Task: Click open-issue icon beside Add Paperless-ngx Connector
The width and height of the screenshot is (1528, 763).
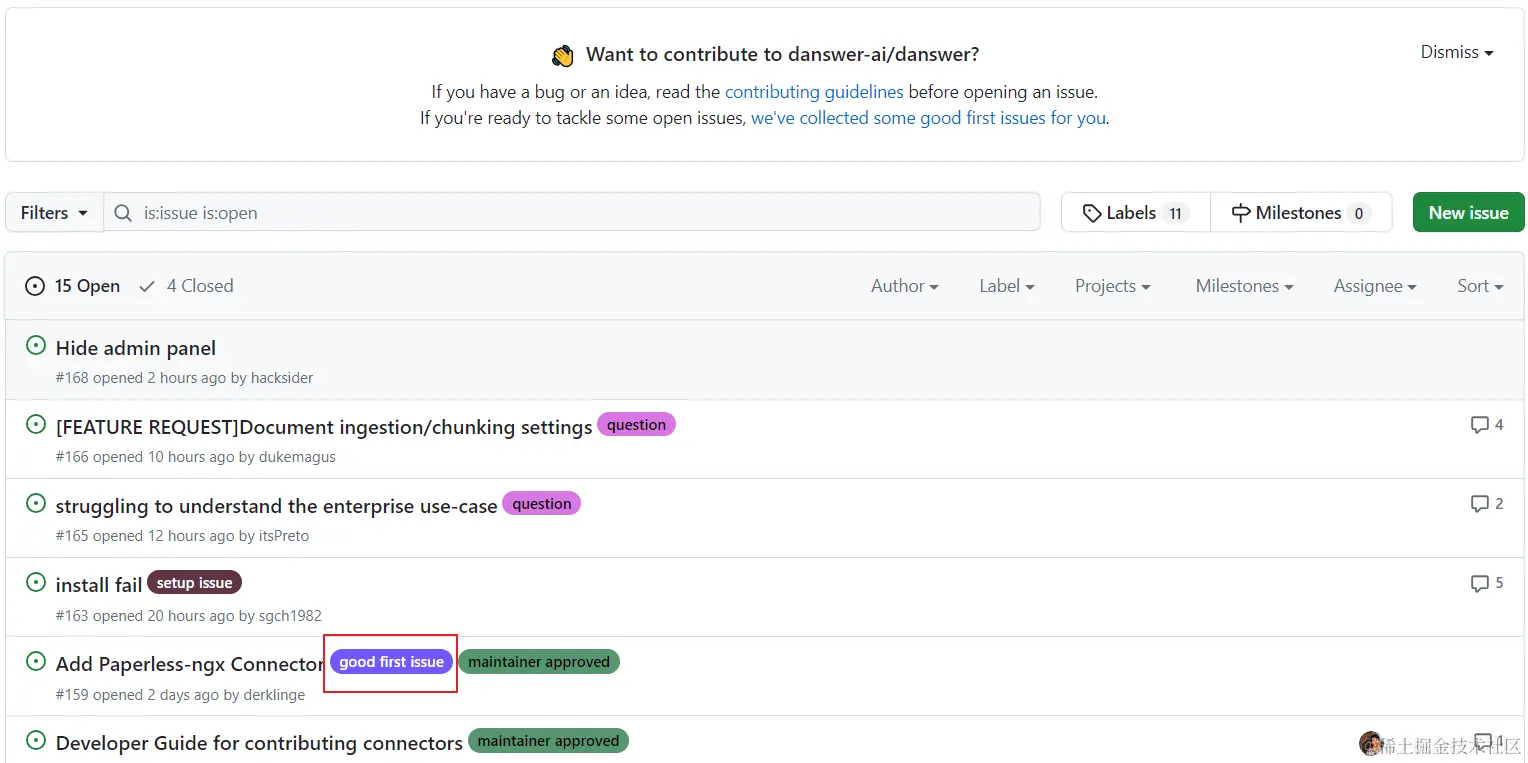Action: pyautogui.click(x=36, y=662)
